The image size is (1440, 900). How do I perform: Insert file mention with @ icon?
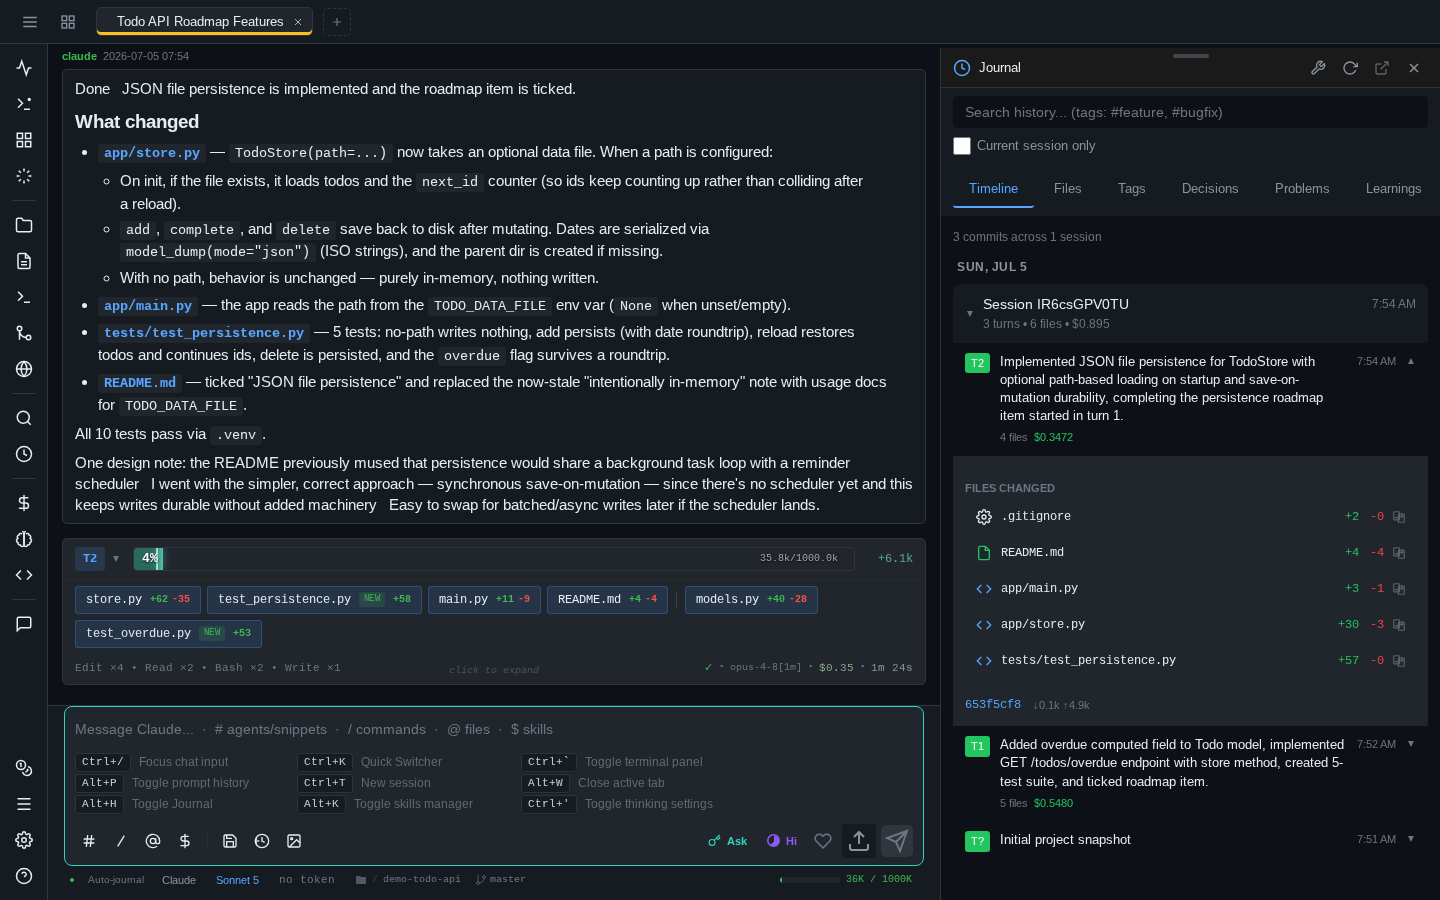[x=153, y=841]
